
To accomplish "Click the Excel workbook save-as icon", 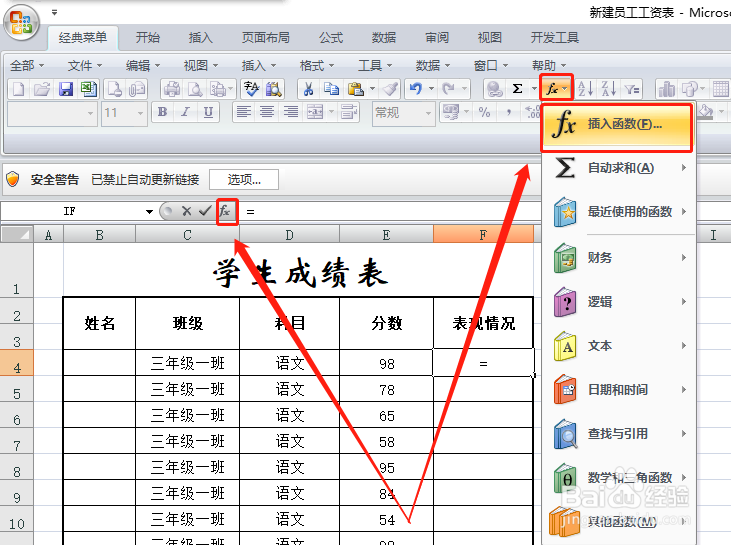I will coord(89,89).
